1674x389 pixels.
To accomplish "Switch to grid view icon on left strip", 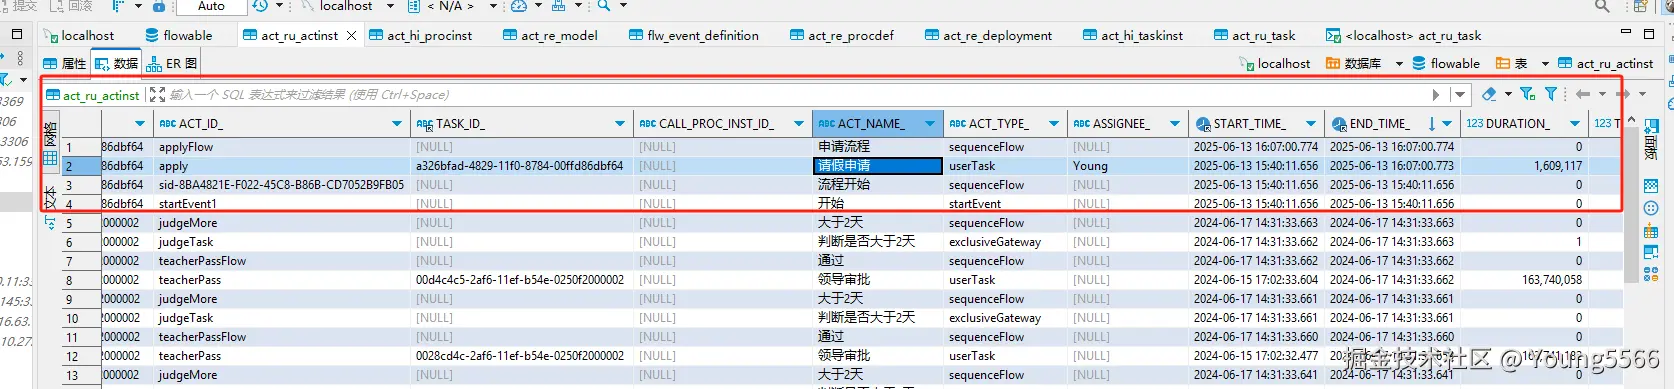I will pyautogui.click(x=50, y=158).
